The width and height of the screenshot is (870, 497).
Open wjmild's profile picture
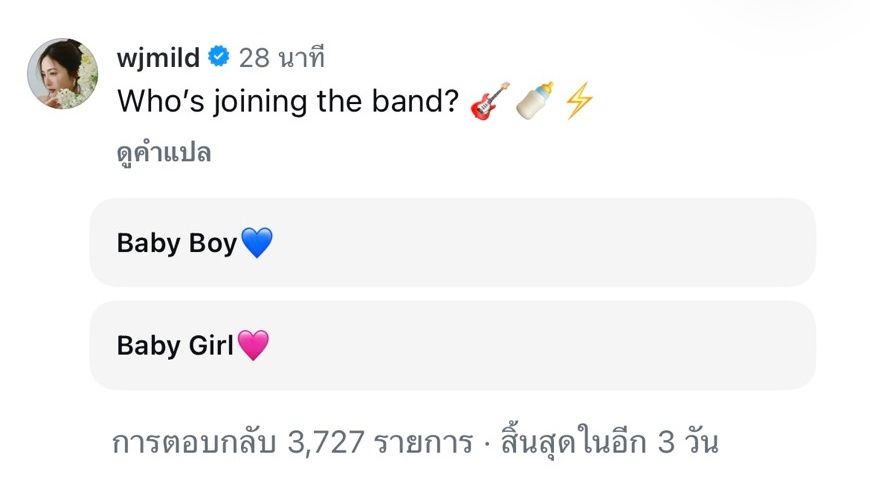(x=63, y=73)
